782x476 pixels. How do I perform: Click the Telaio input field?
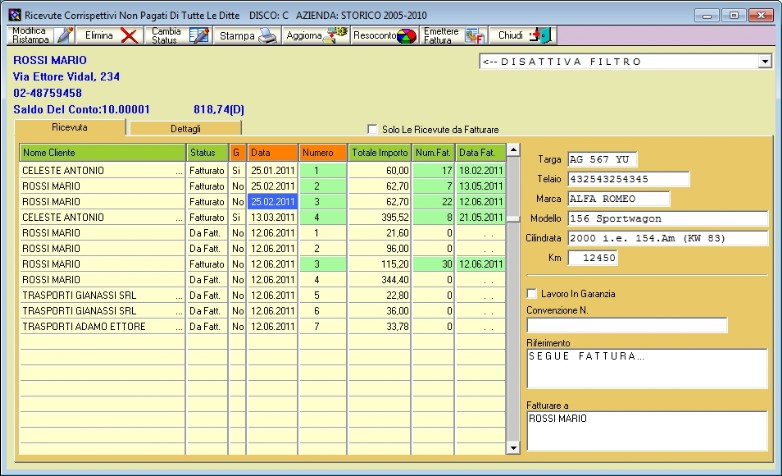(x=629, y=179)
